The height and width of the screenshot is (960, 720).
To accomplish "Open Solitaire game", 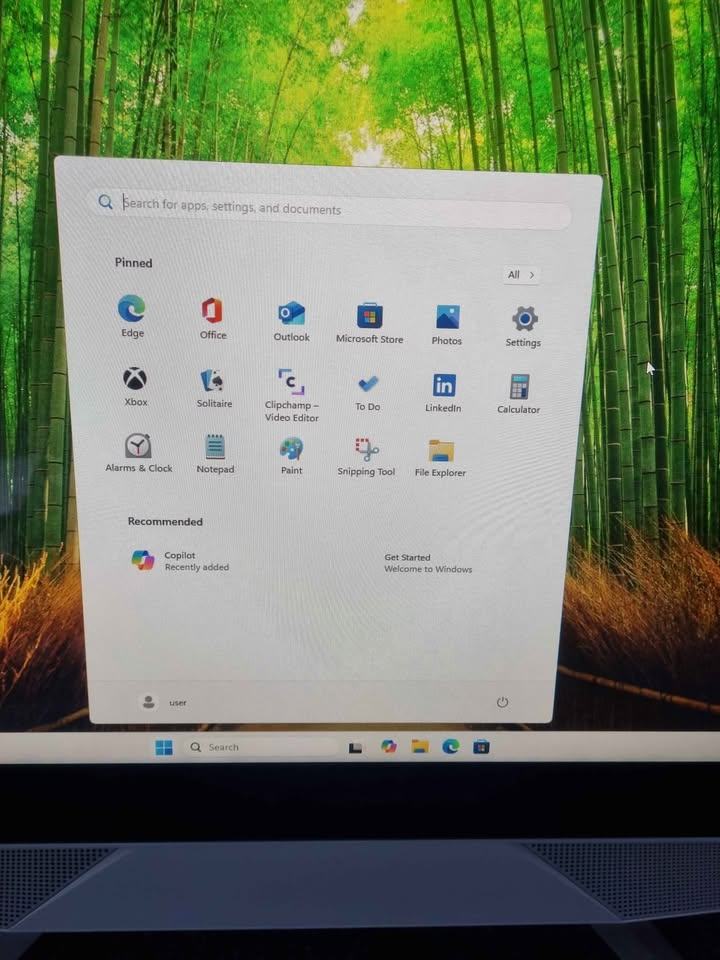I will [214, 388].
